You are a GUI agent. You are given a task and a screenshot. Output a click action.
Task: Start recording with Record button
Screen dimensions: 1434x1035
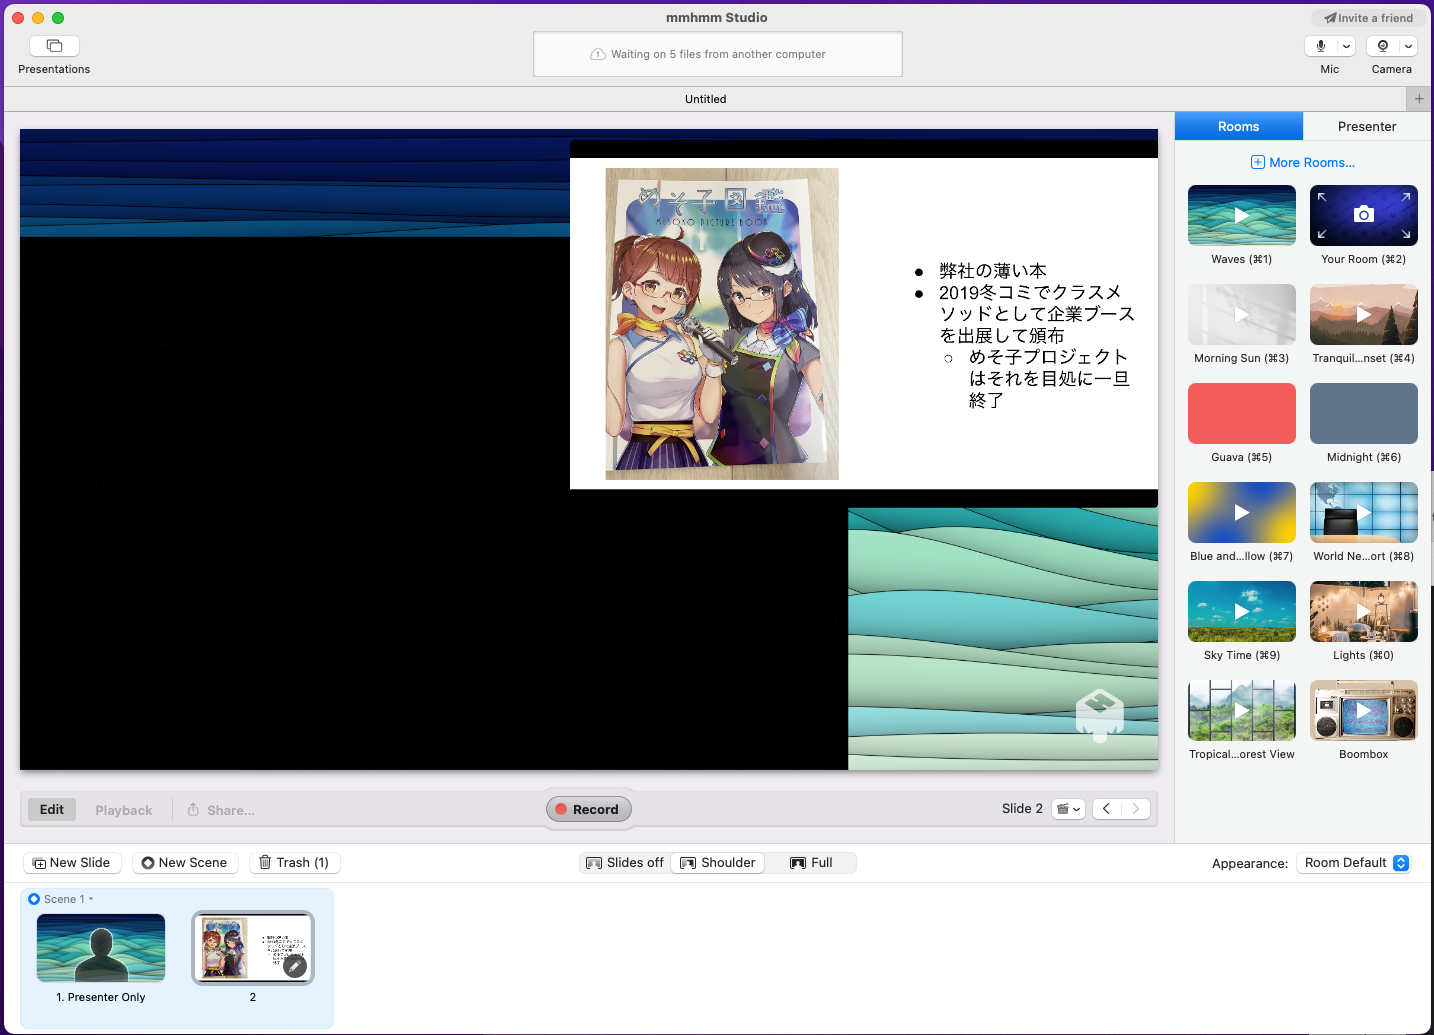pos(588,809)
